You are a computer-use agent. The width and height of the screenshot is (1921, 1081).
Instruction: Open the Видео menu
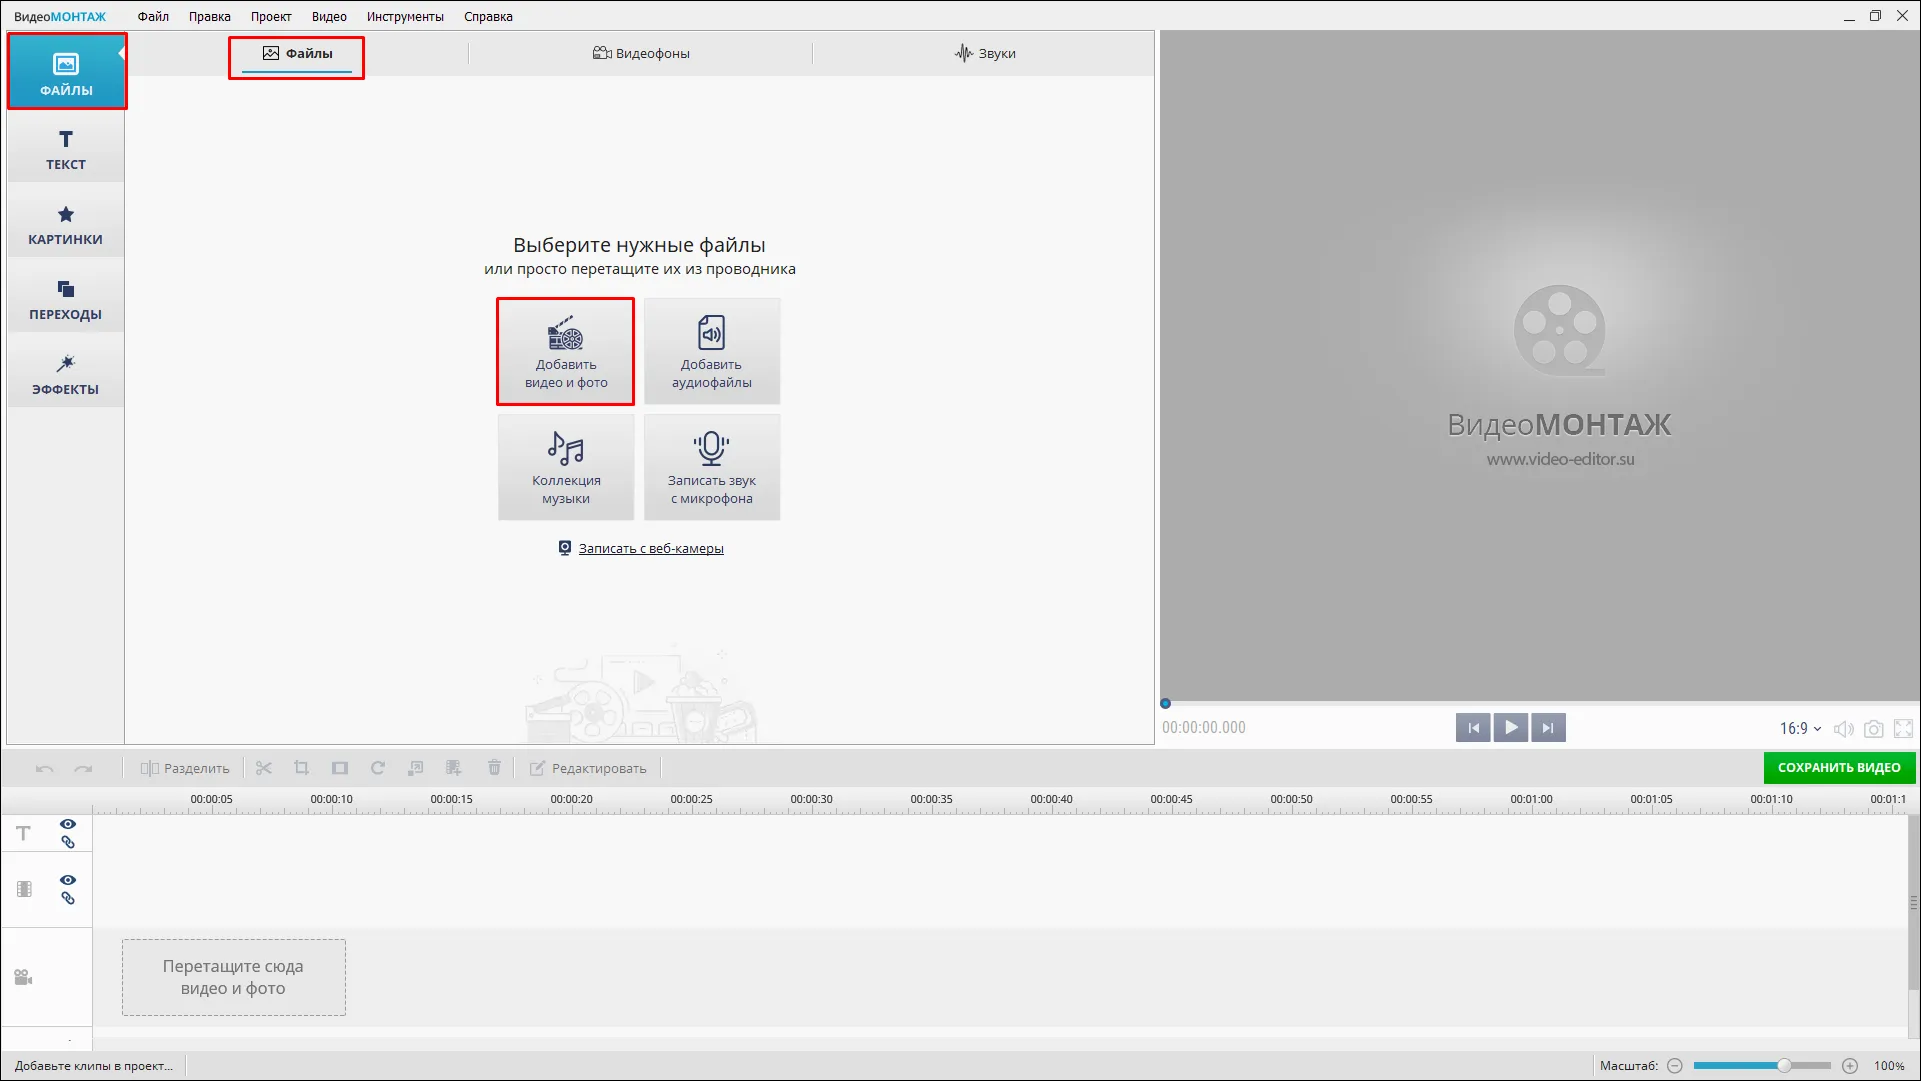[x=329, y=16]
